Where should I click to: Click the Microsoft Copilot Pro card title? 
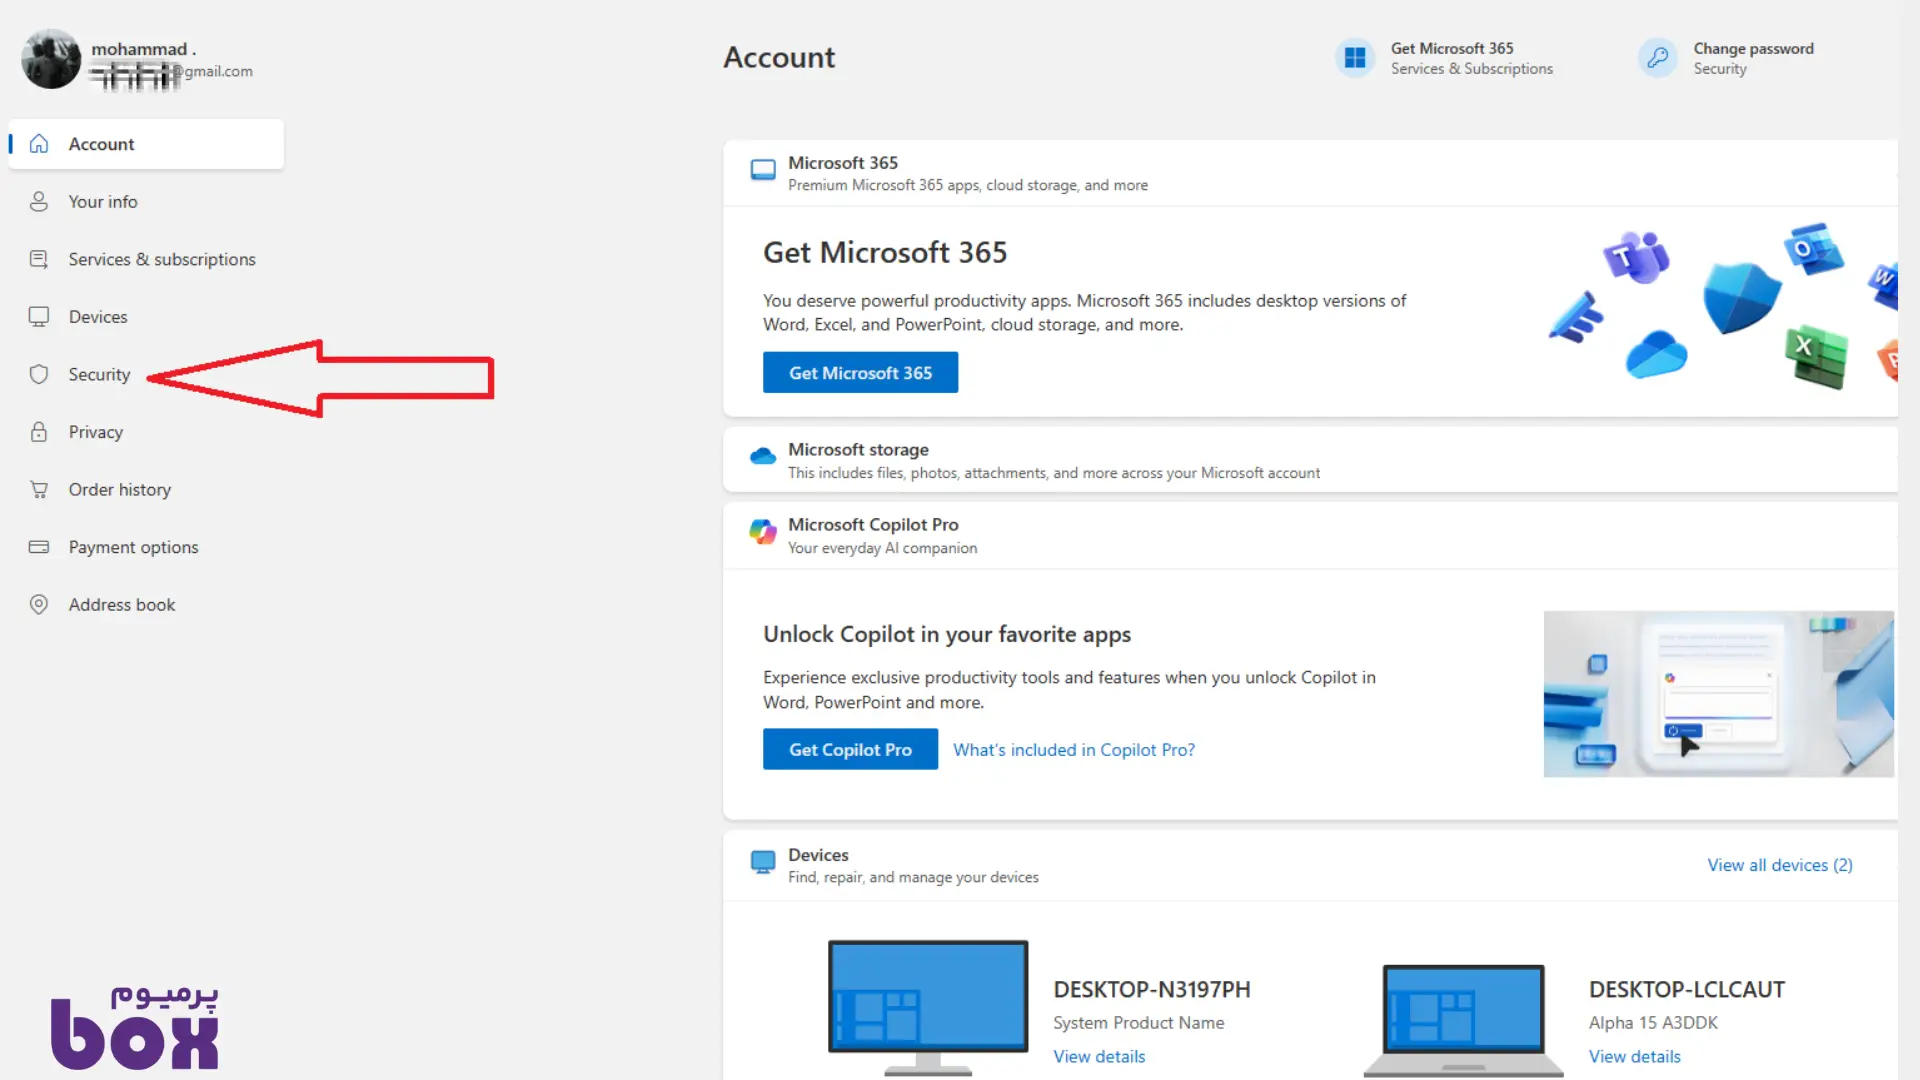tap(873, 524)
